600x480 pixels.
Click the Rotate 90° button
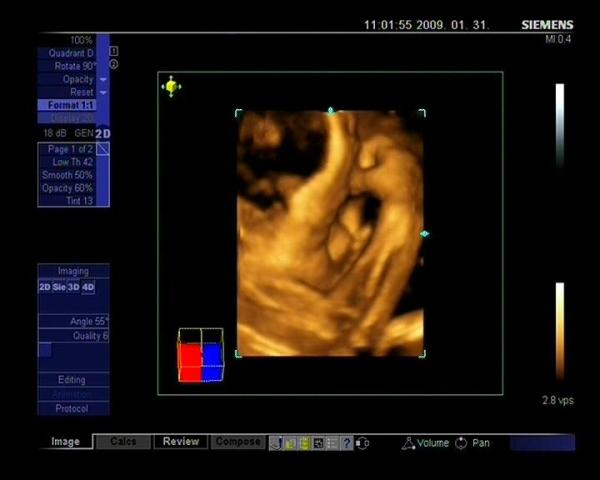pos(74,66)
